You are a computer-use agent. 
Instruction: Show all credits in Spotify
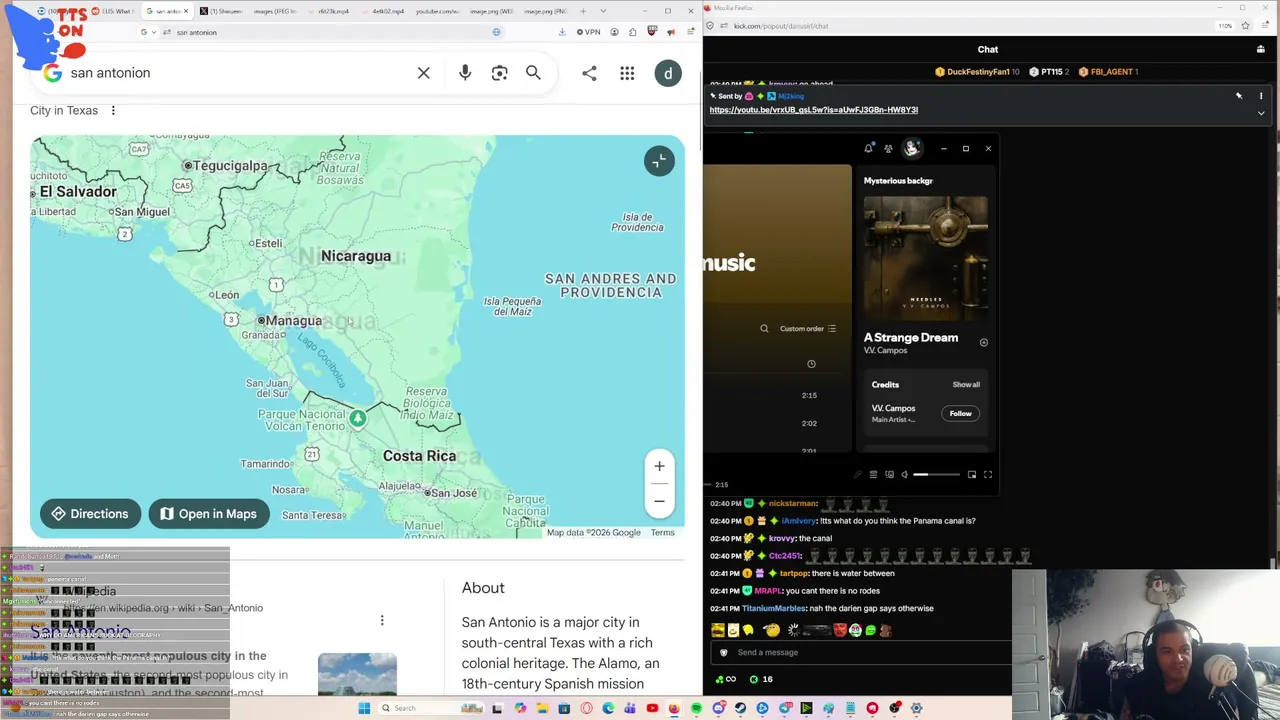[x=966, y=385]
